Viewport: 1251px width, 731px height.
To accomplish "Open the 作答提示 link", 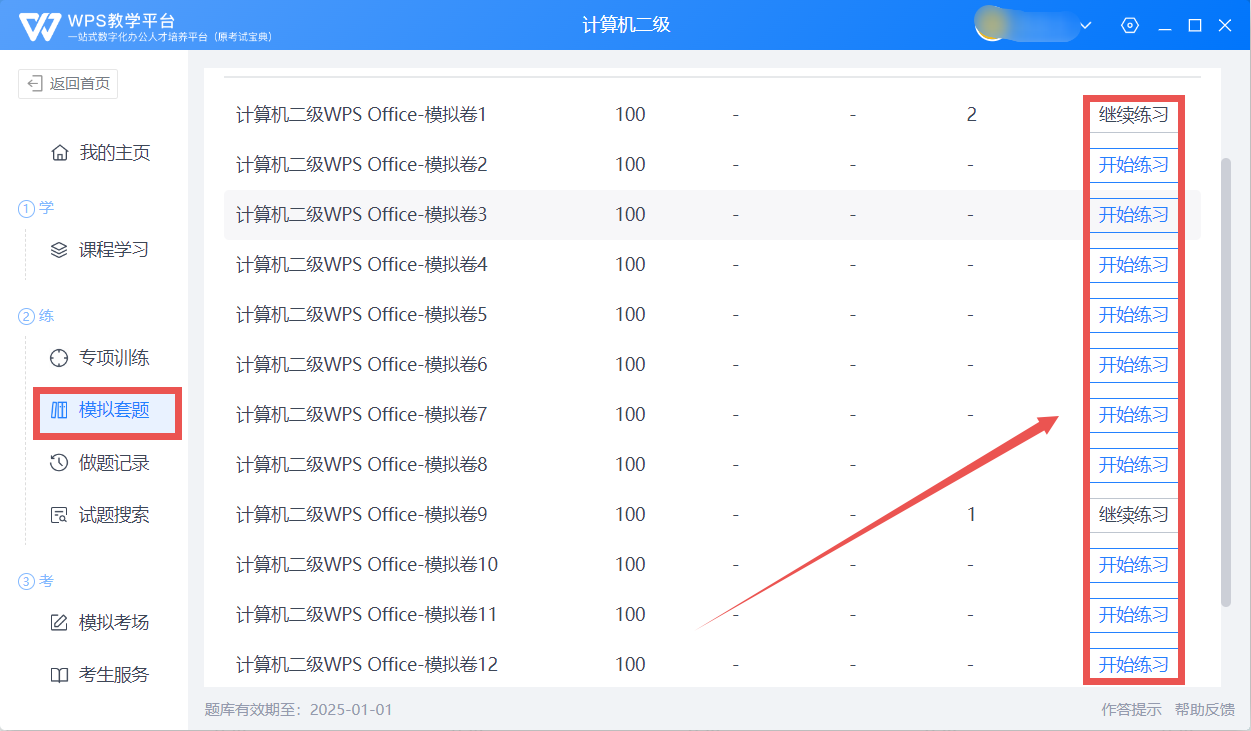I will tap(1131, 710).
